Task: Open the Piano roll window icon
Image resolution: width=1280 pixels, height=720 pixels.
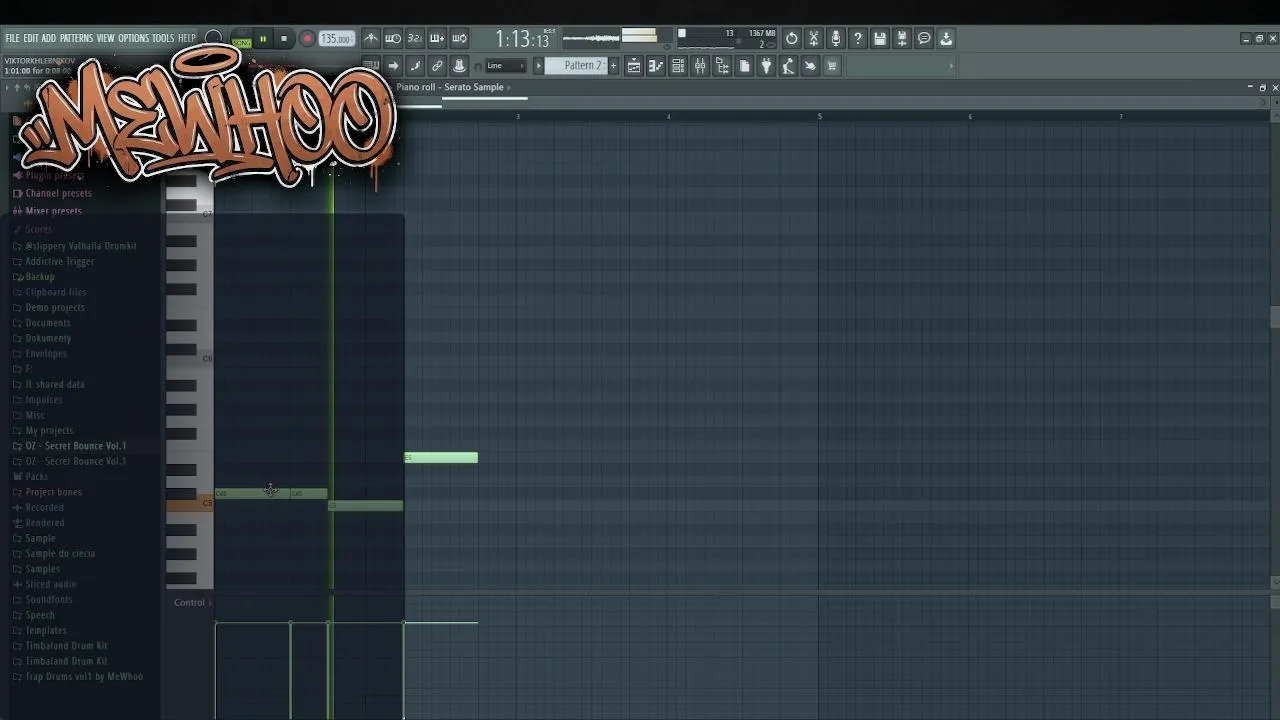Action: 656,66
